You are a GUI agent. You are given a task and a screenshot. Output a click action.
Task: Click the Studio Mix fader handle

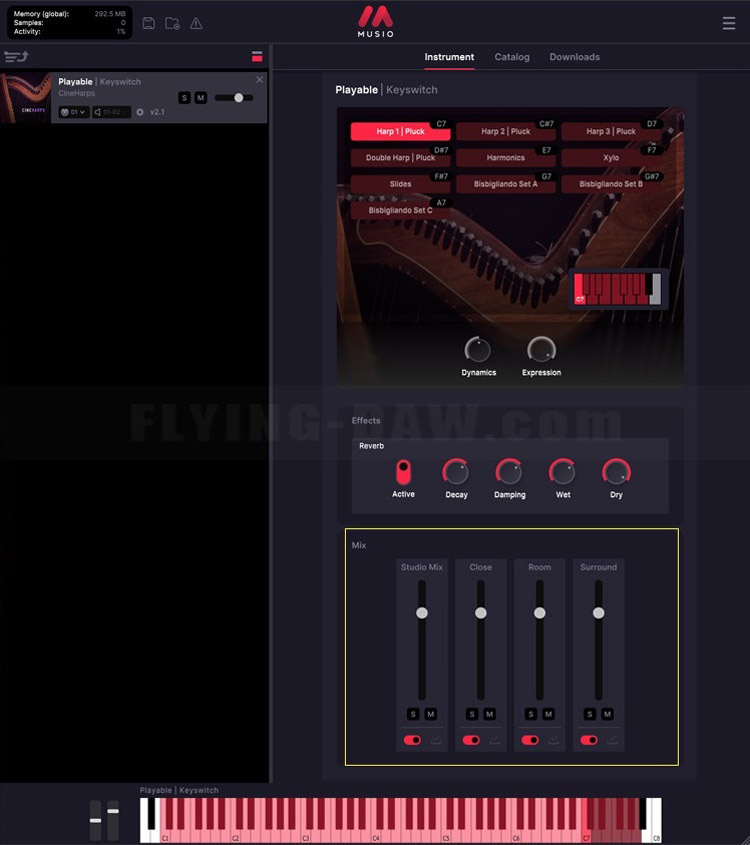click(x=422, y=613)
